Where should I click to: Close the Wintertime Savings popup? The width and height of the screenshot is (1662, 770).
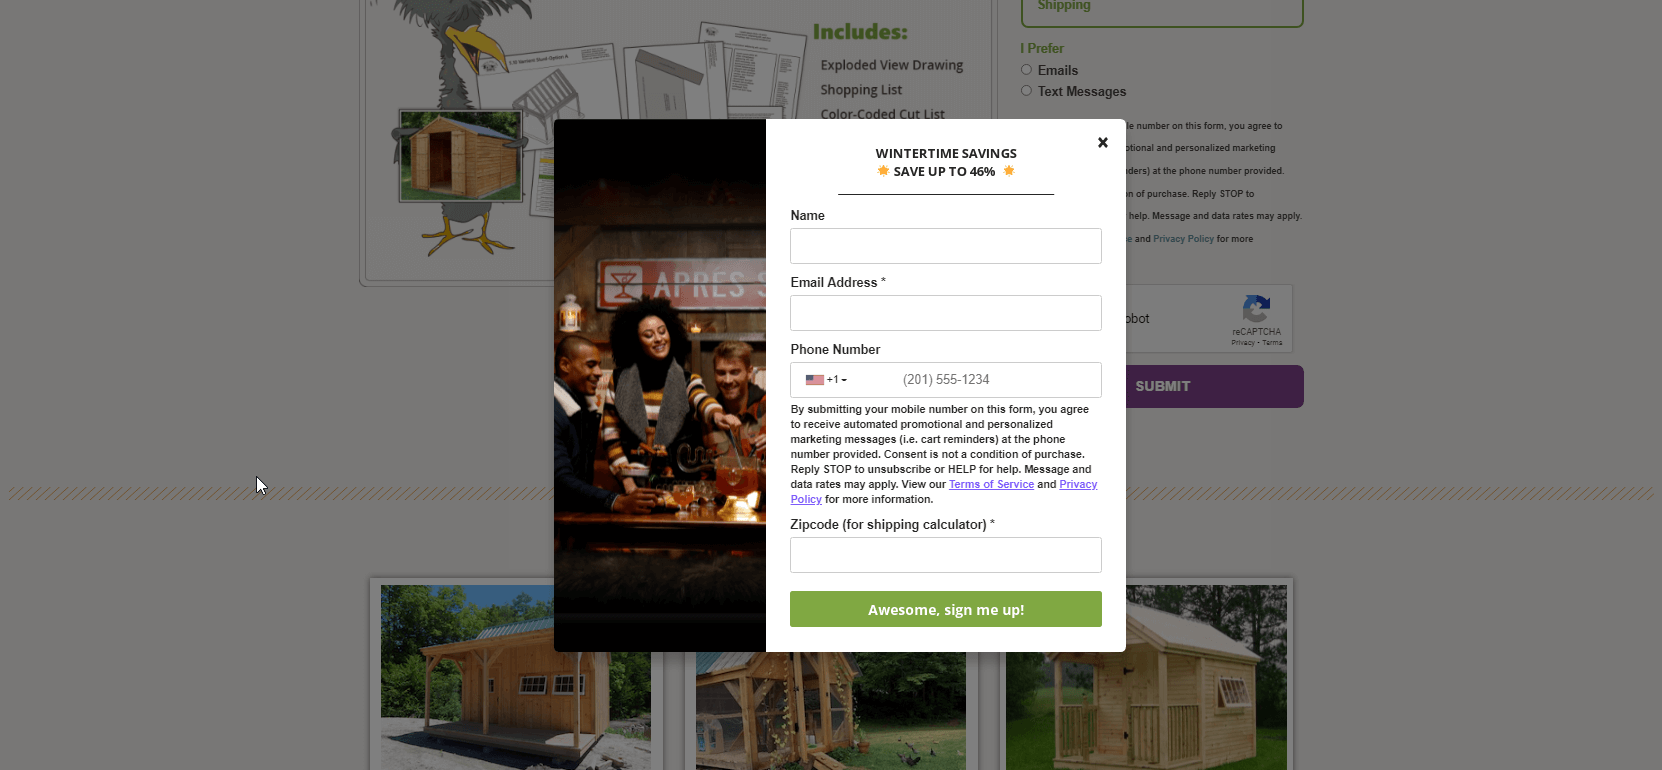pos(1102,143)
